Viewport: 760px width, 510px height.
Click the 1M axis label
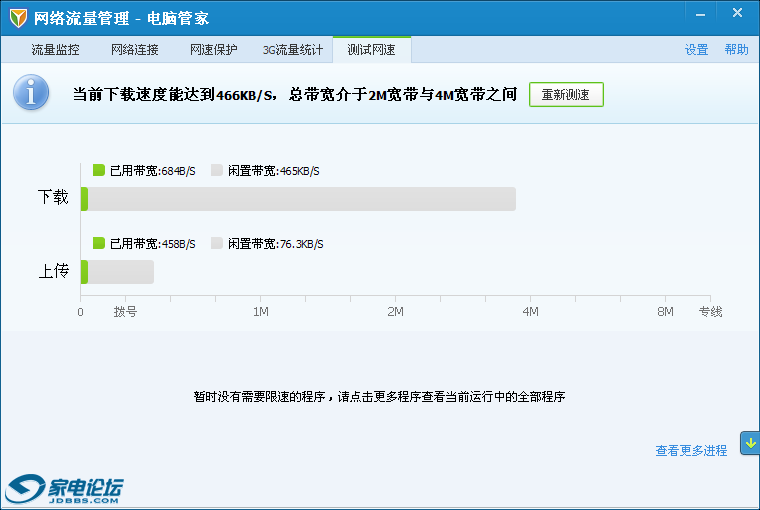261,312
